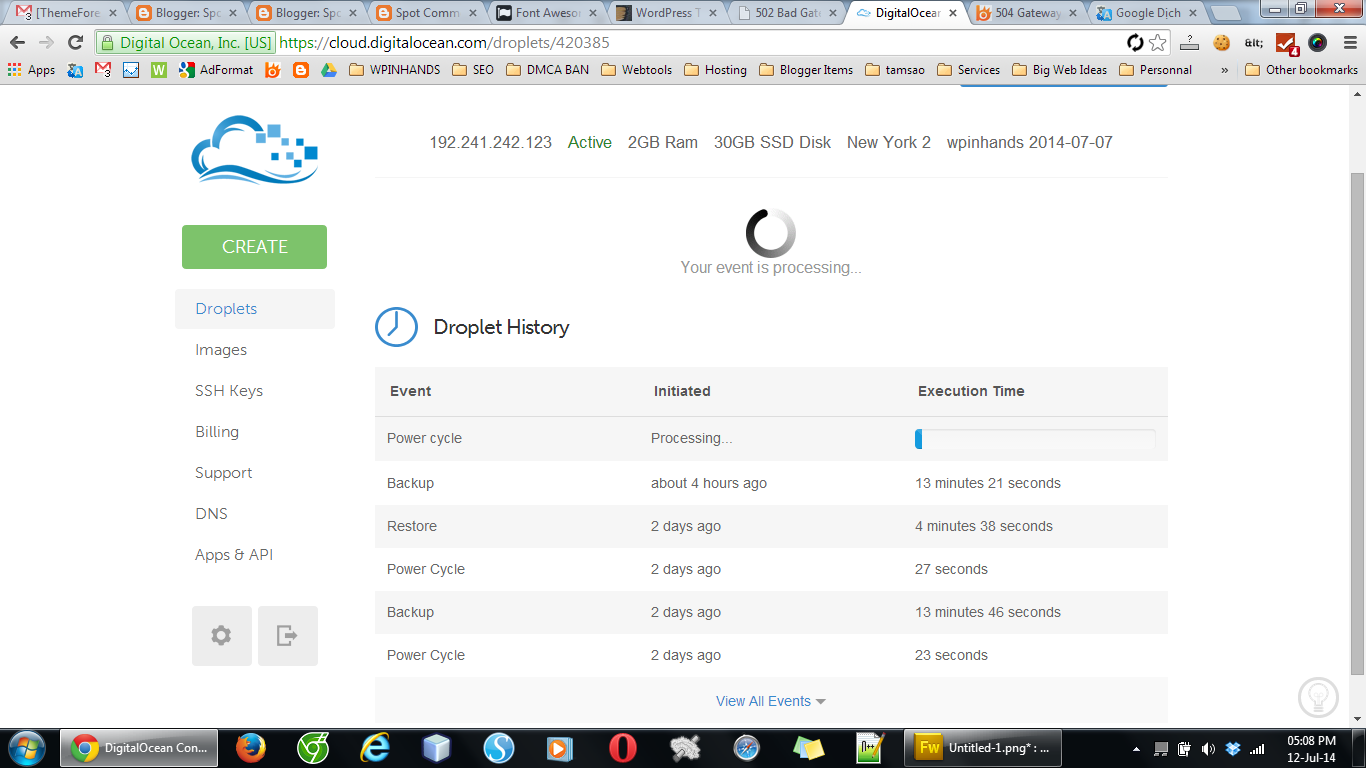
Task: Open Apps & API section
Action: pos(234,555)
